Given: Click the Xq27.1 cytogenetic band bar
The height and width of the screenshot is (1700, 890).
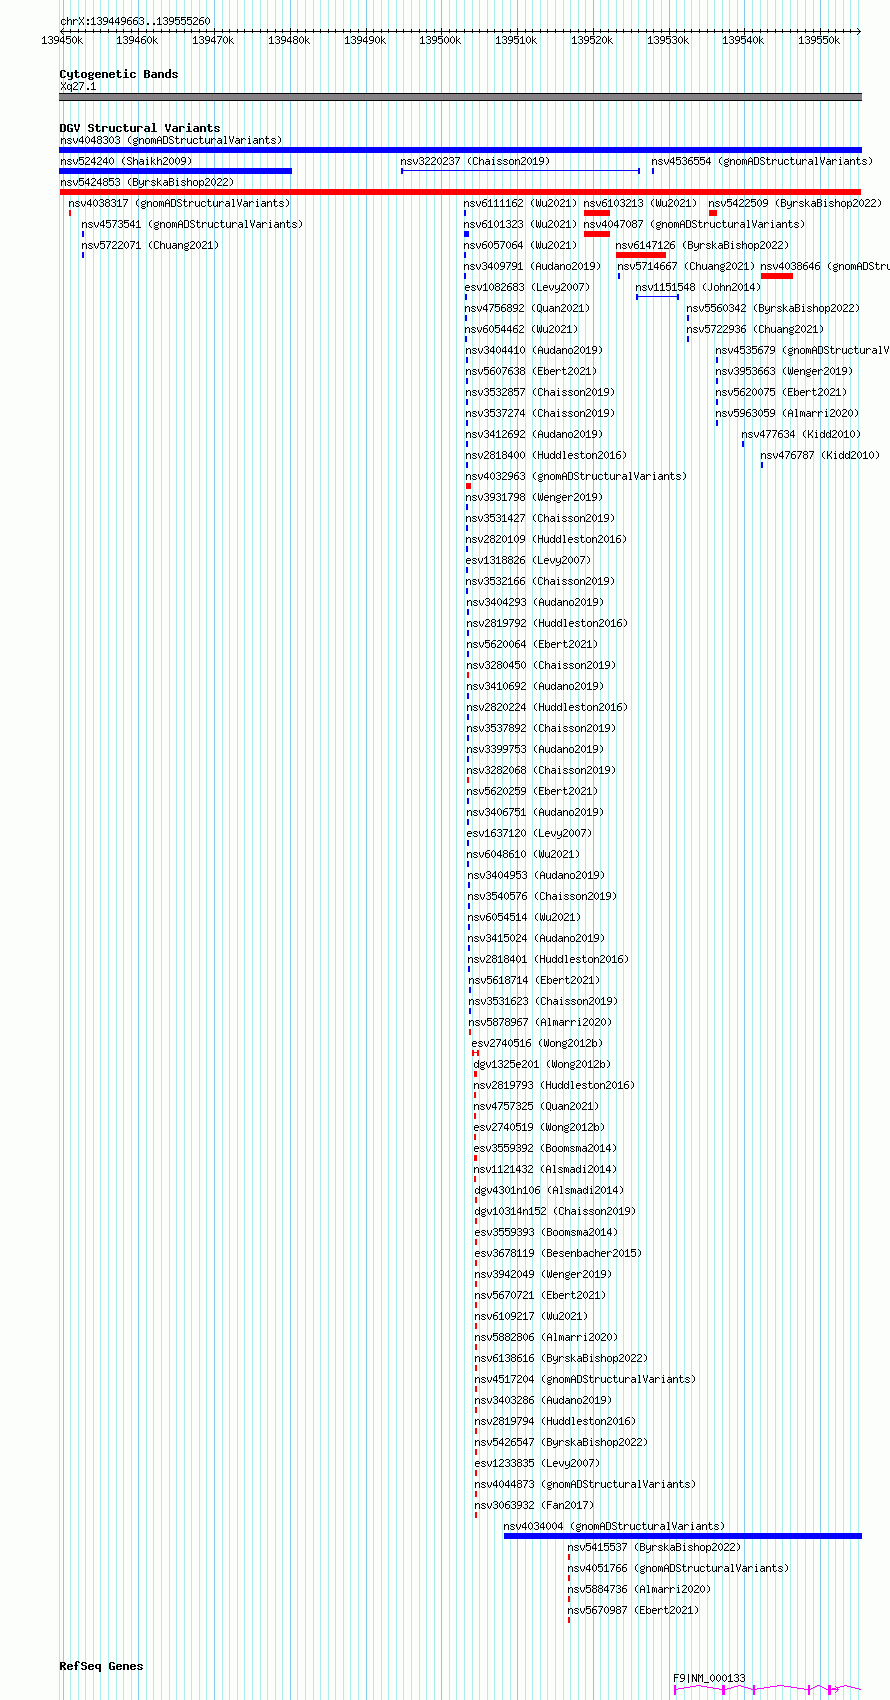Looking at the screenshot, I should (x=460, y=97).
